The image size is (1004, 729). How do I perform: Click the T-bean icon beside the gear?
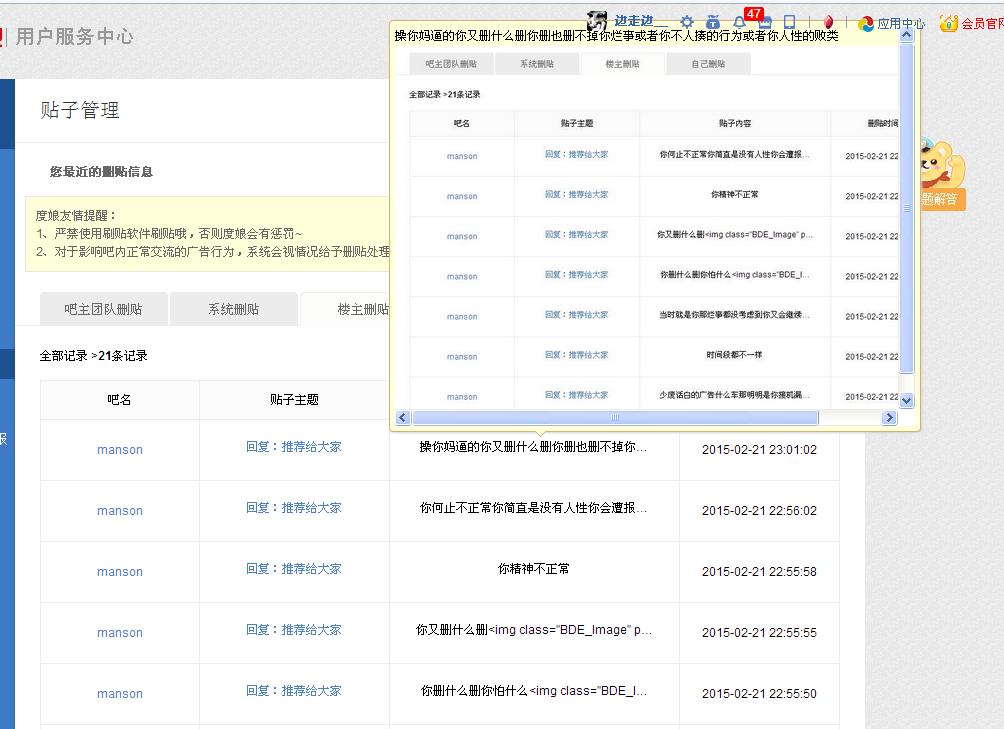[x=713, y=21]
